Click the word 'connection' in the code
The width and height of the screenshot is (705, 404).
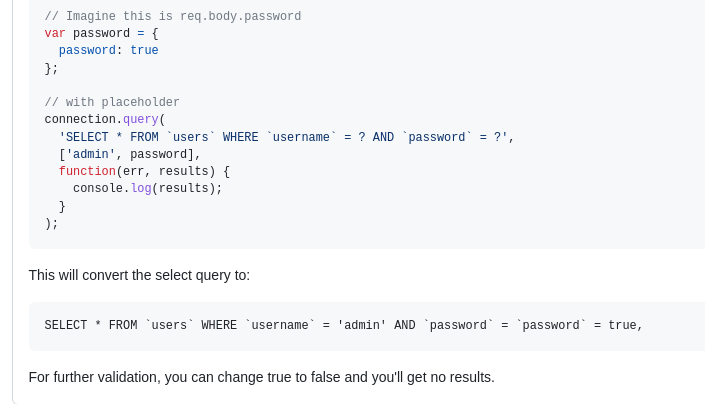pyautogui.click(x=81, y=119)
